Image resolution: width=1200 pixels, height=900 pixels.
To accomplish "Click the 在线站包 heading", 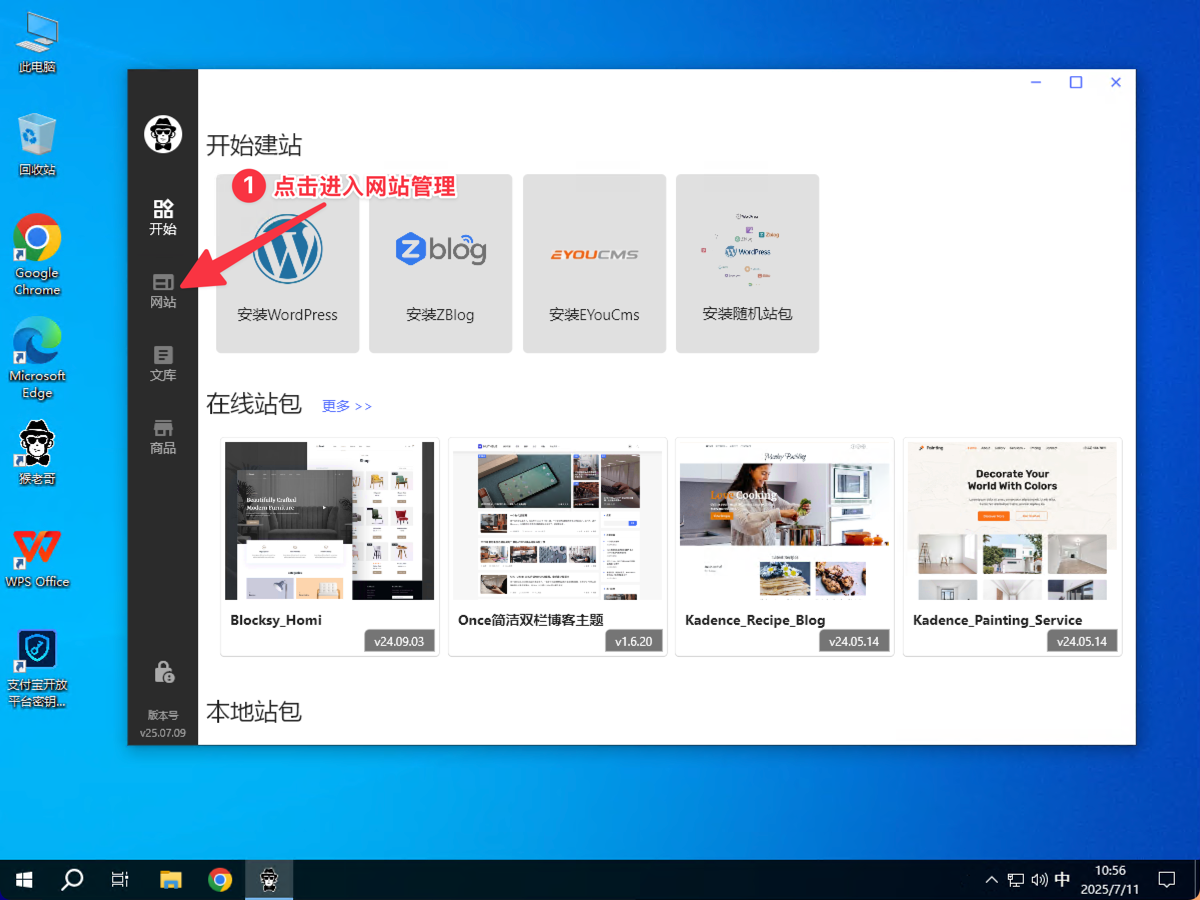I will coord(254,404).
